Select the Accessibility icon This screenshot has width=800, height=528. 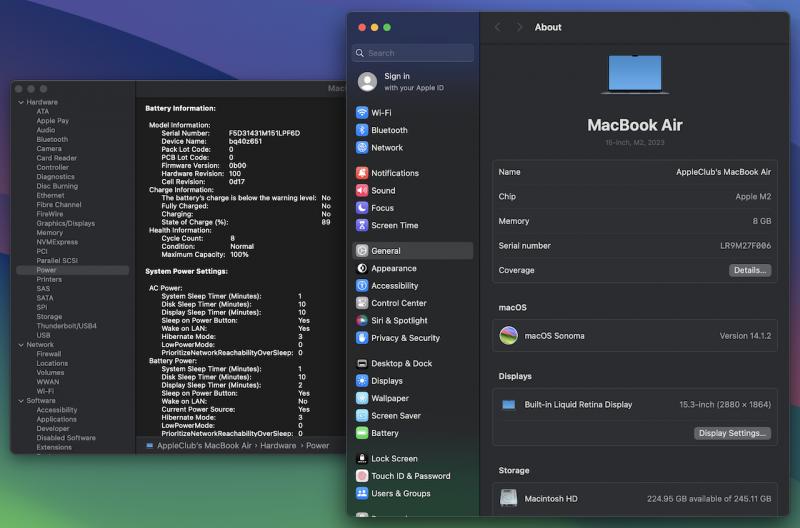point(362,286)
